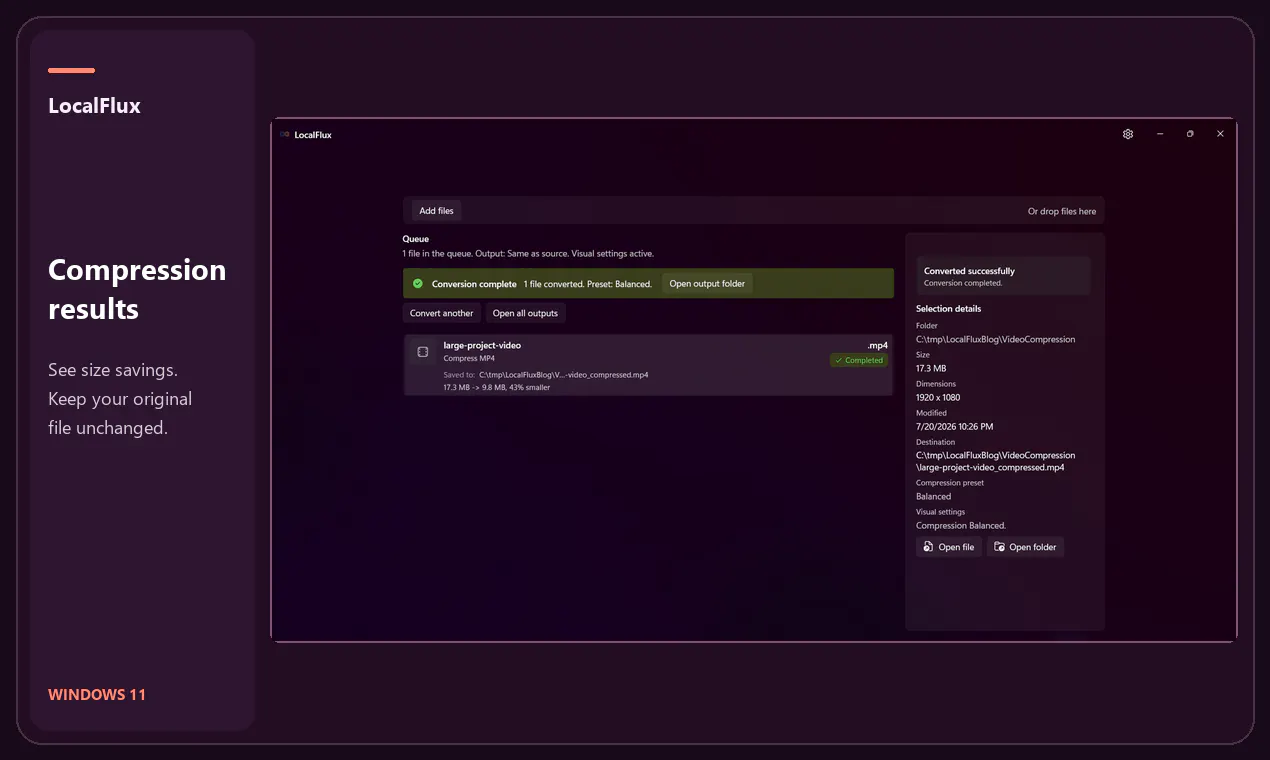
Task: Click the Add files button
Action: click(436, 211)
